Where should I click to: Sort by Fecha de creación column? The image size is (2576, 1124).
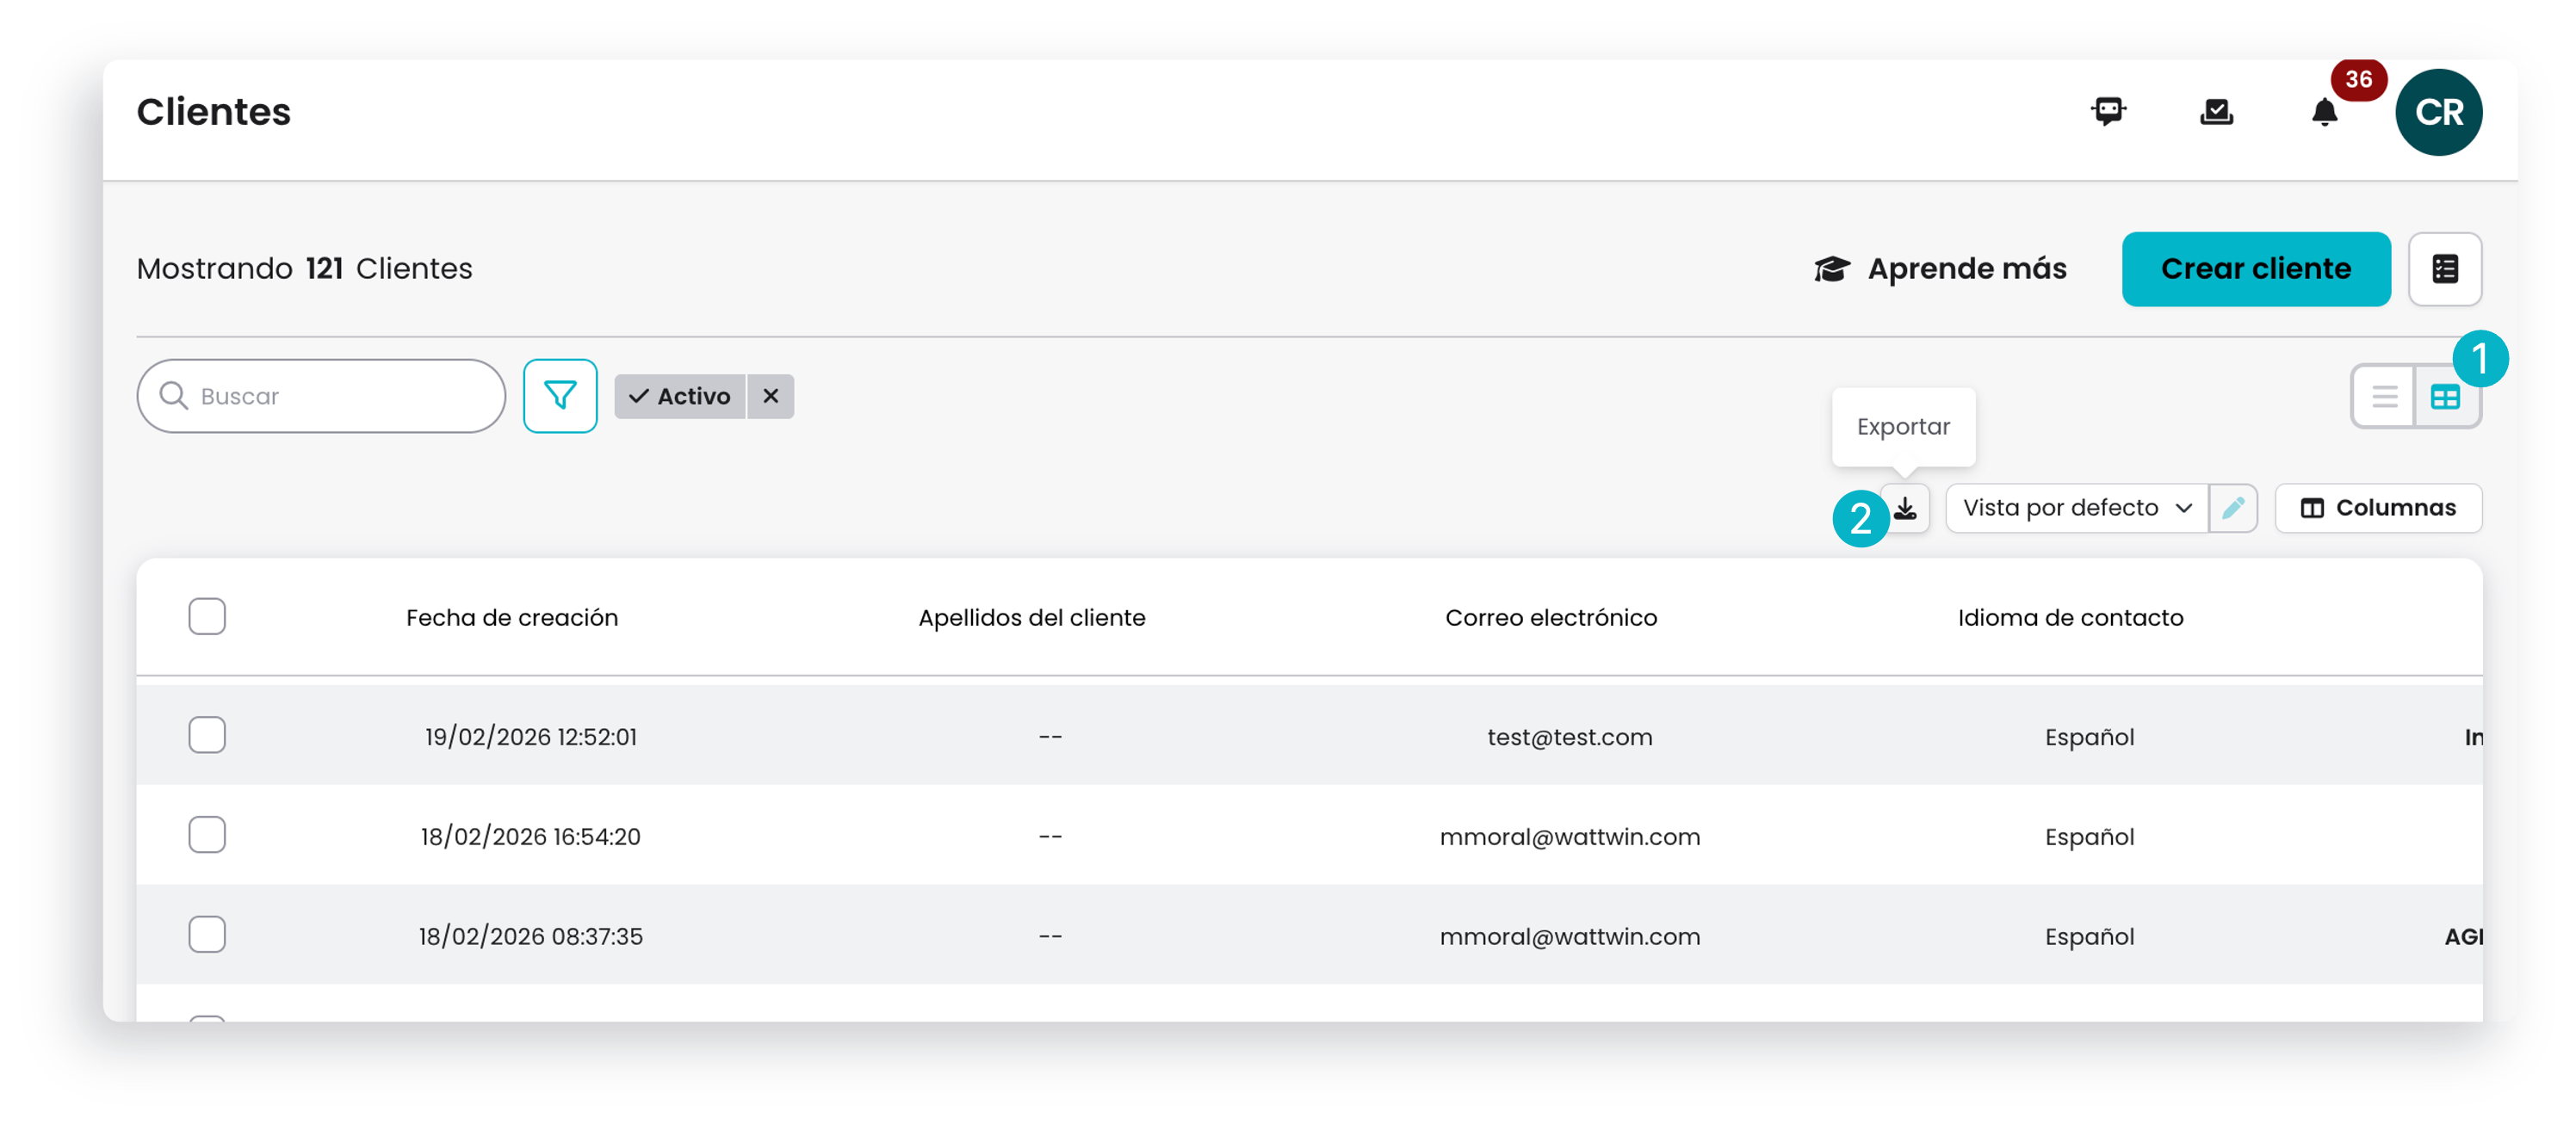(512, 618)
